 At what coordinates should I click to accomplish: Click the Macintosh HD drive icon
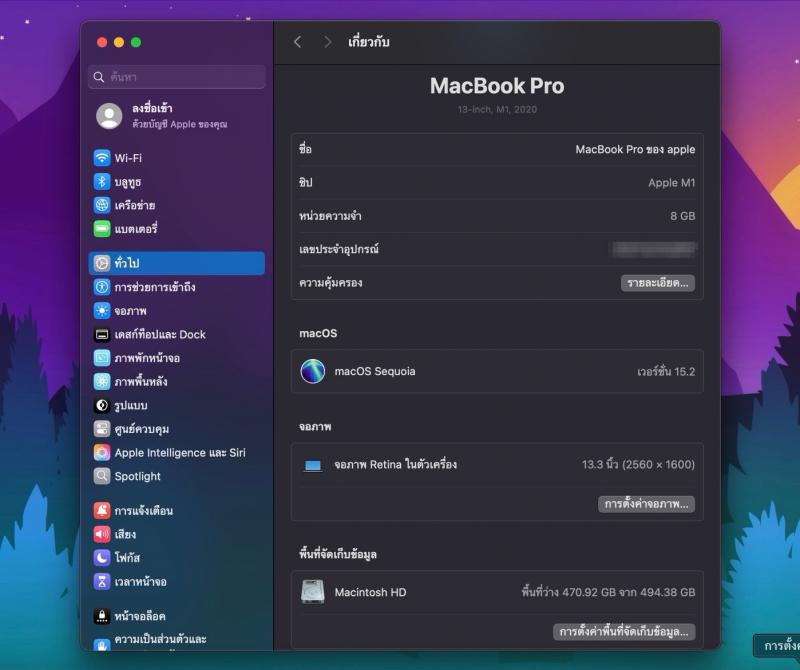313,592
